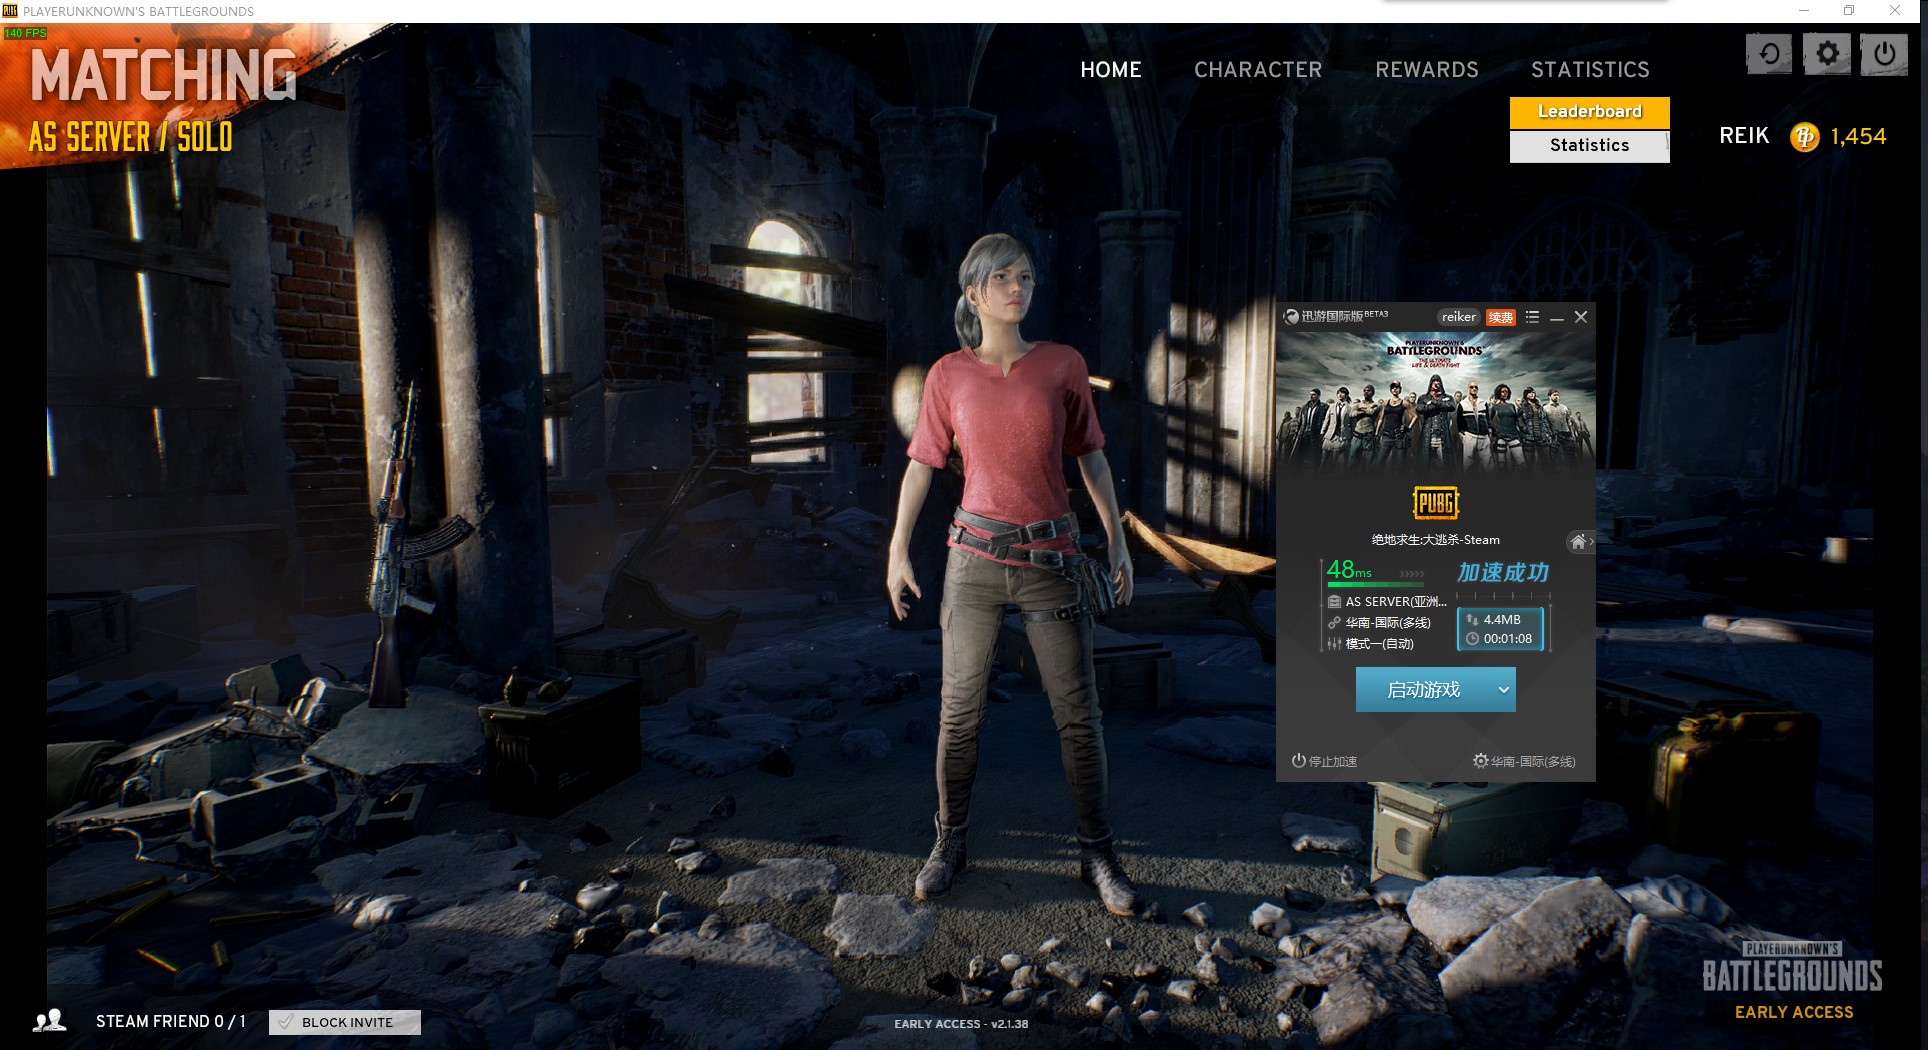Image resolution: width=1928 pixels, height=1050 pixels.
Task: Click the 48ms latency progress bar
Action: pos(1375,584)
